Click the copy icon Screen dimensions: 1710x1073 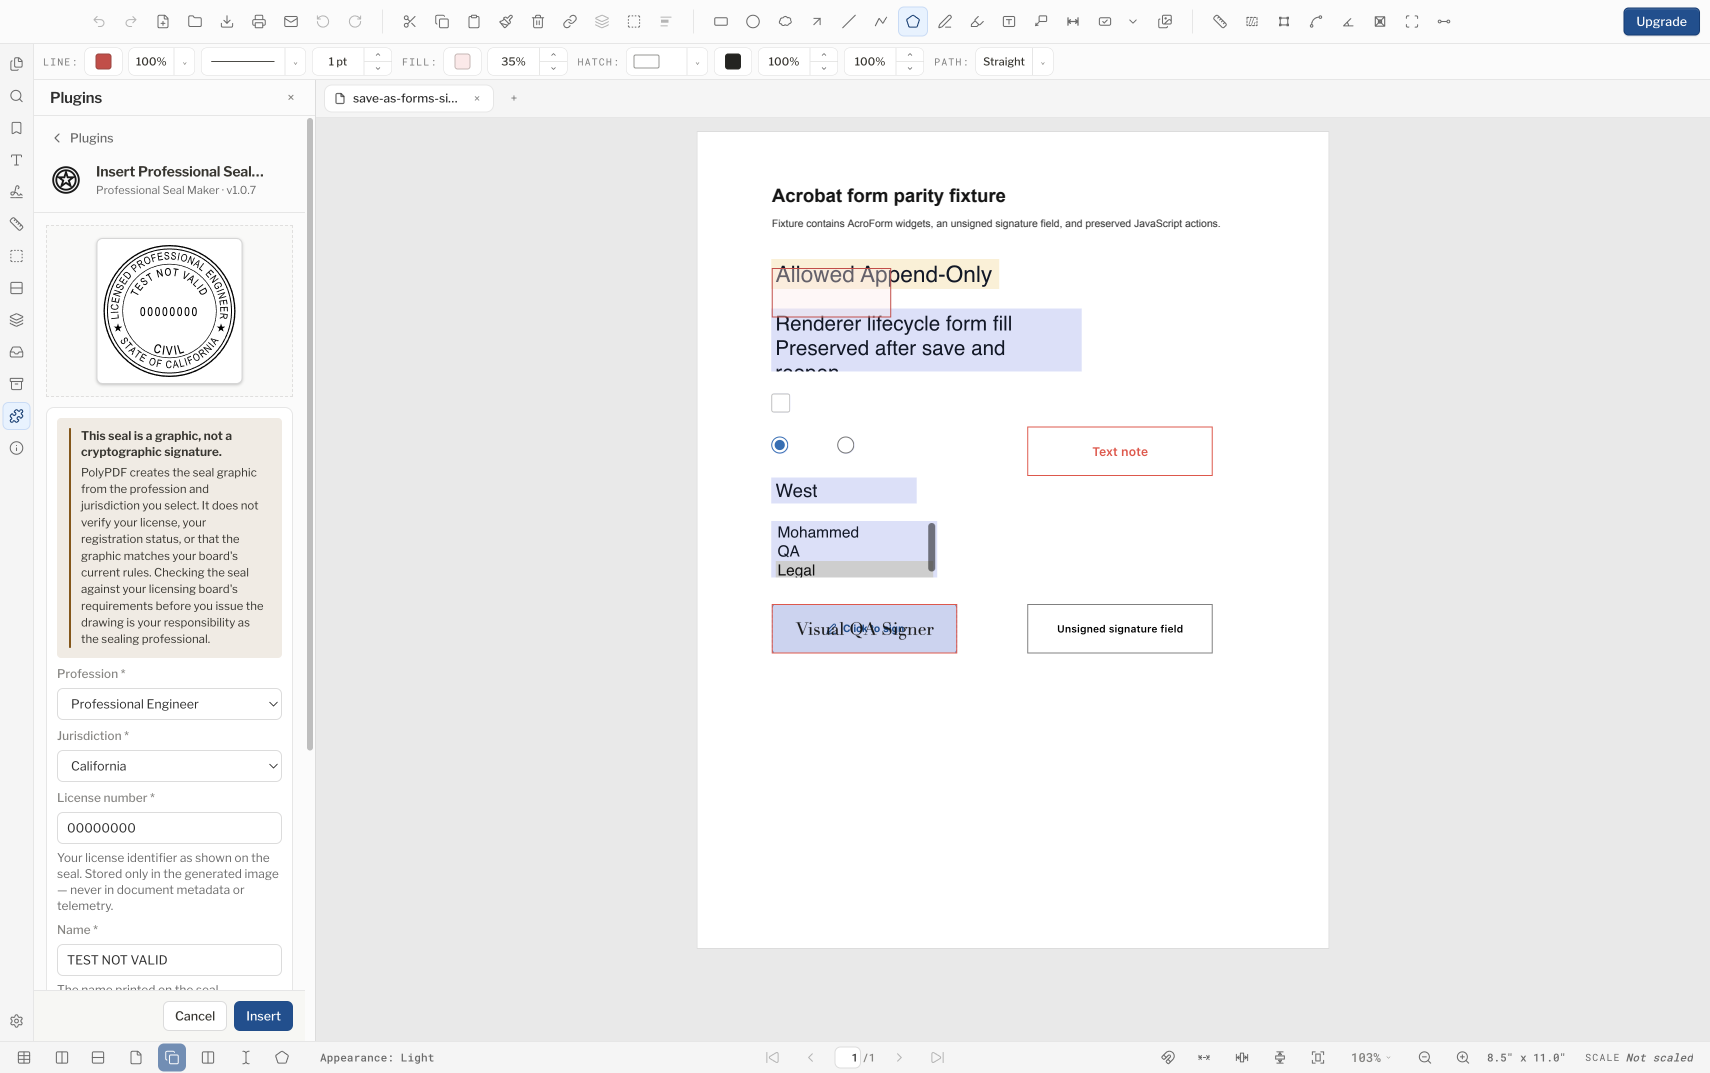pos(442,21)
